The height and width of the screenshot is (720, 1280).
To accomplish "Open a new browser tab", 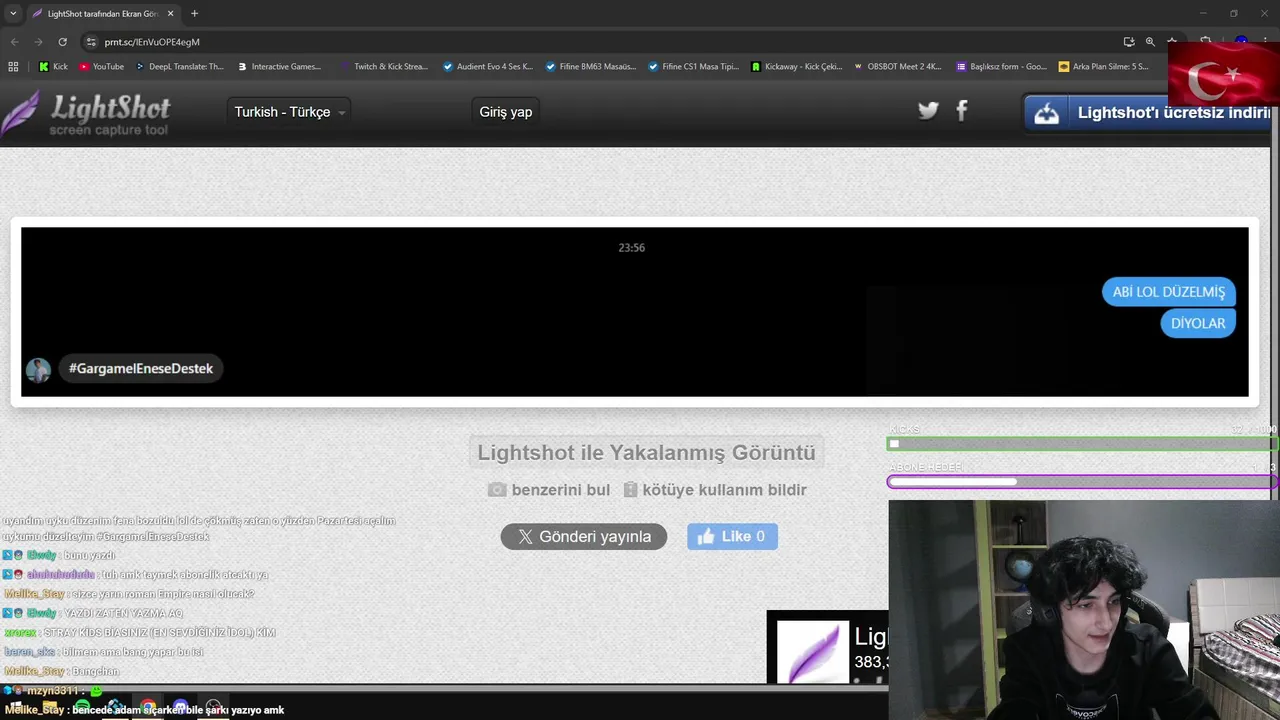I will [x=194, y=14].
